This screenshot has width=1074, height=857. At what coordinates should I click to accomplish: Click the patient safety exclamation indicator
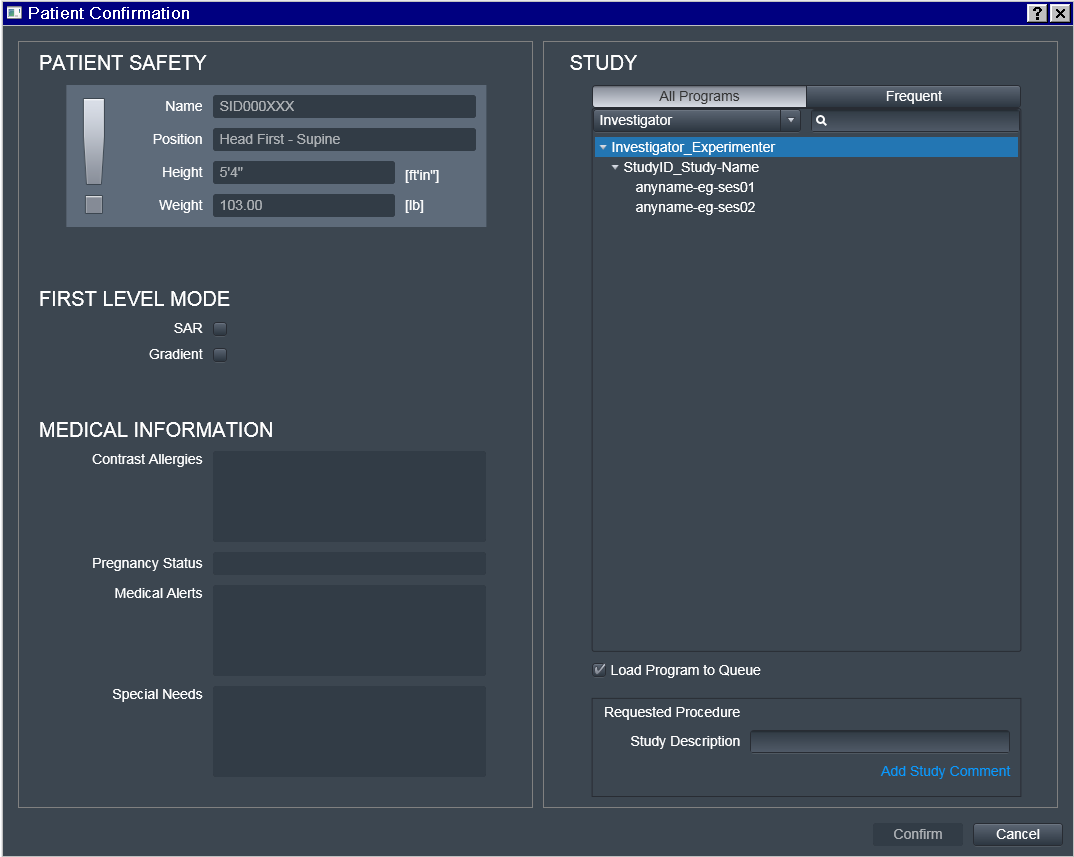tap(94, 142)
